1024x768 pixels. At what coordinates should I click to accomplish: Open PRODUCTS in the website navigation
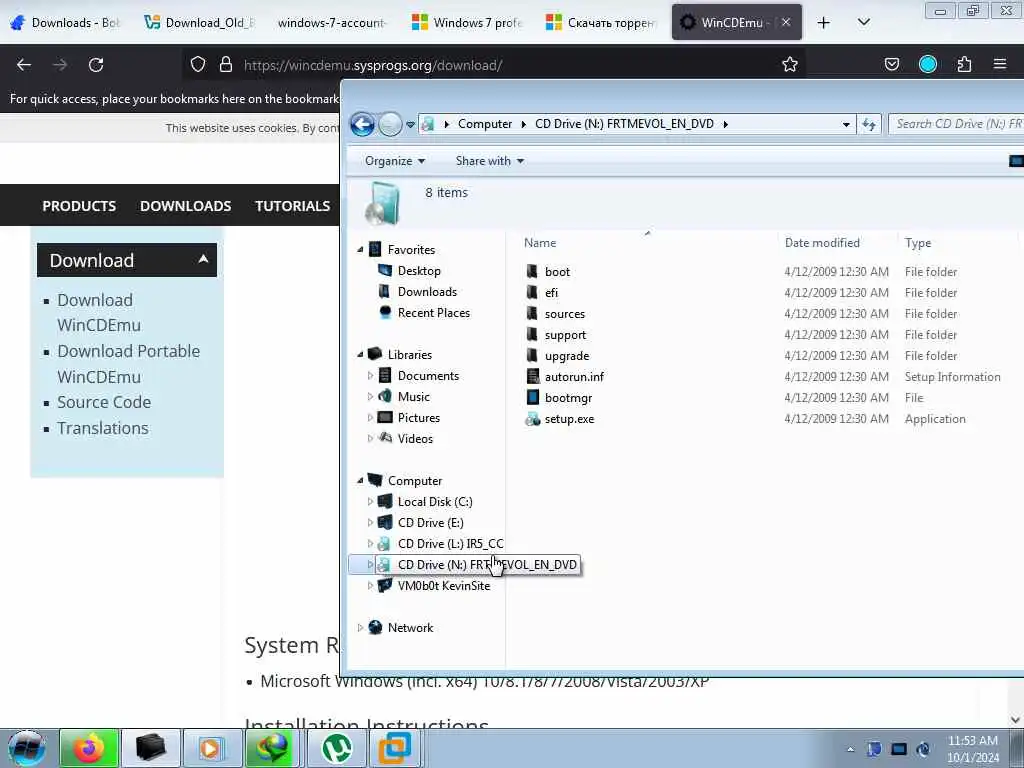click(x=79, y=206)
